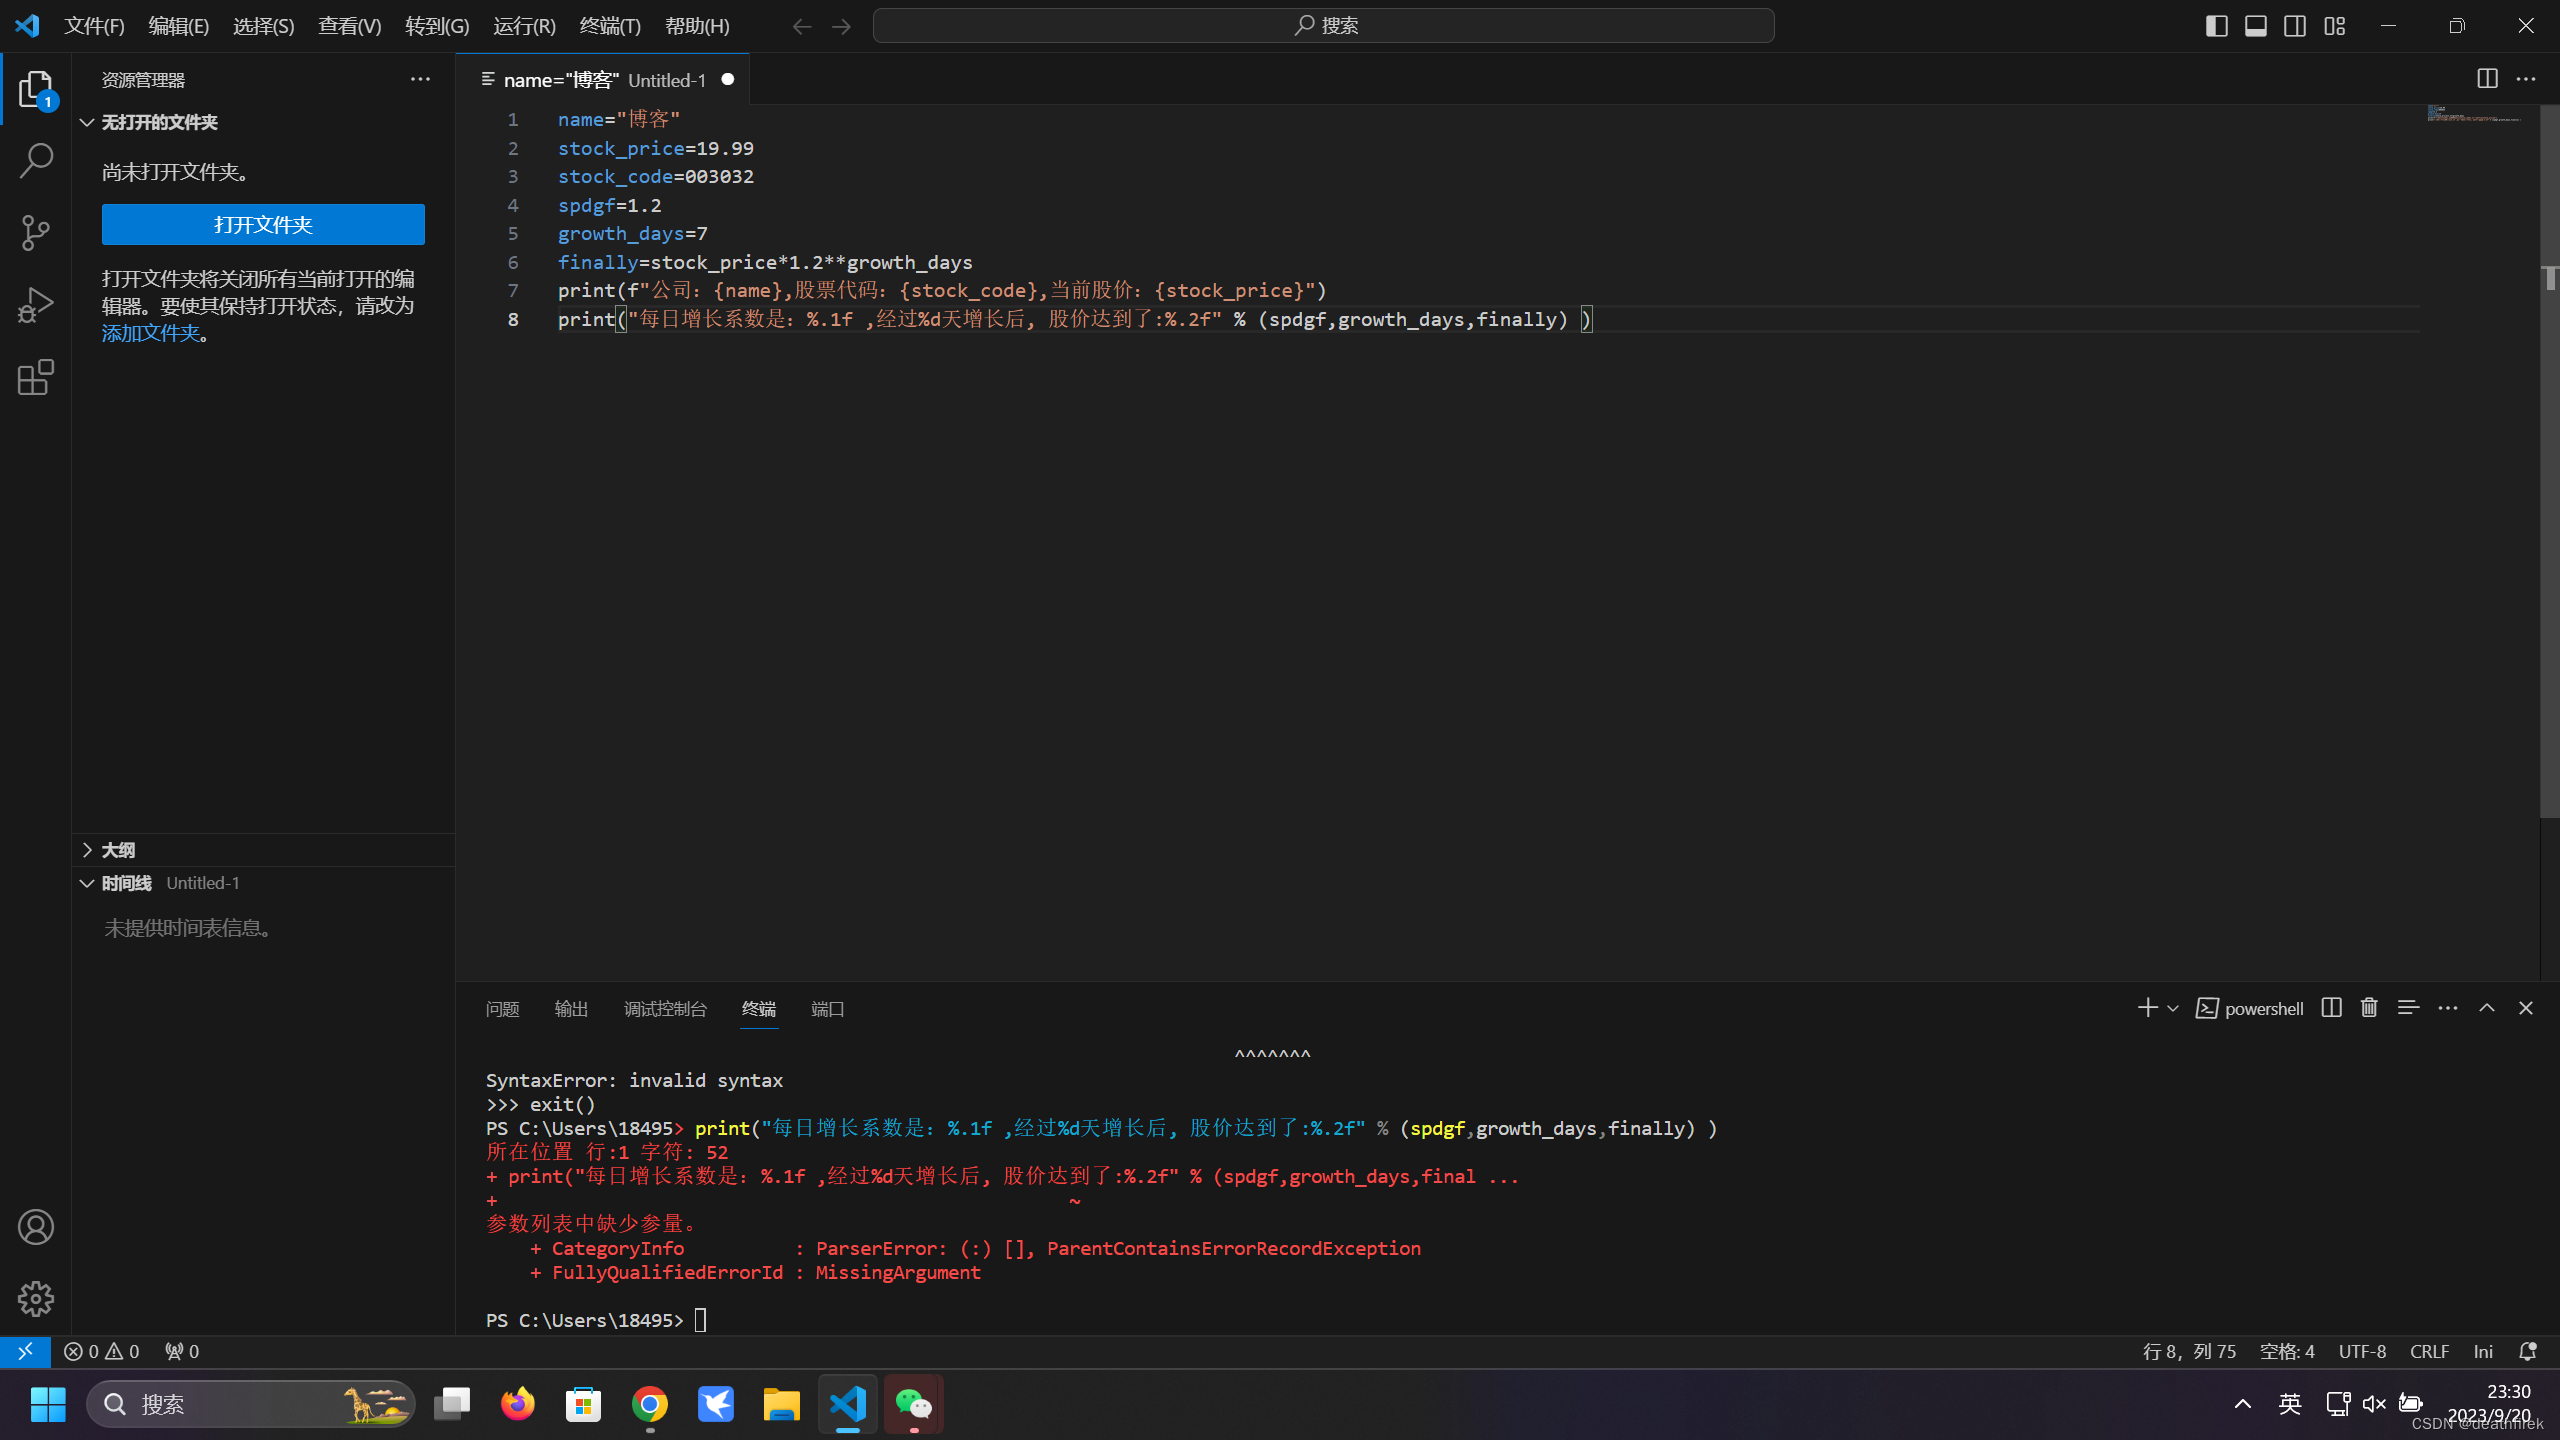Switch to the 问题 panel tab
The width and height of the screenshot is (2560, 1440).
(x=502, y=1009)
